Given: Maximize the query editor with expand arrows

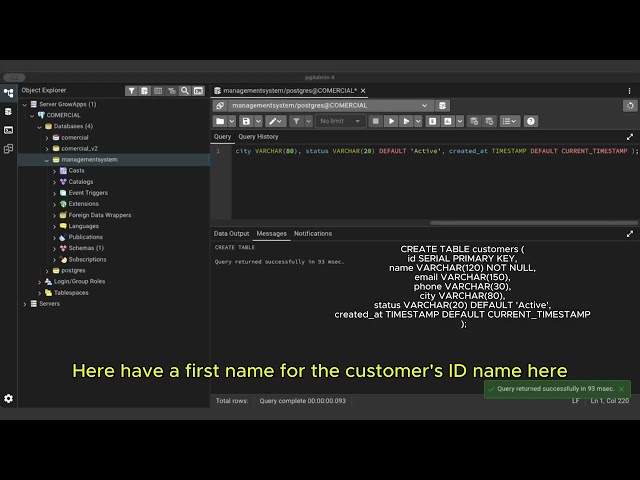Looking at the screenshot, I should click(x=630, y=137).
